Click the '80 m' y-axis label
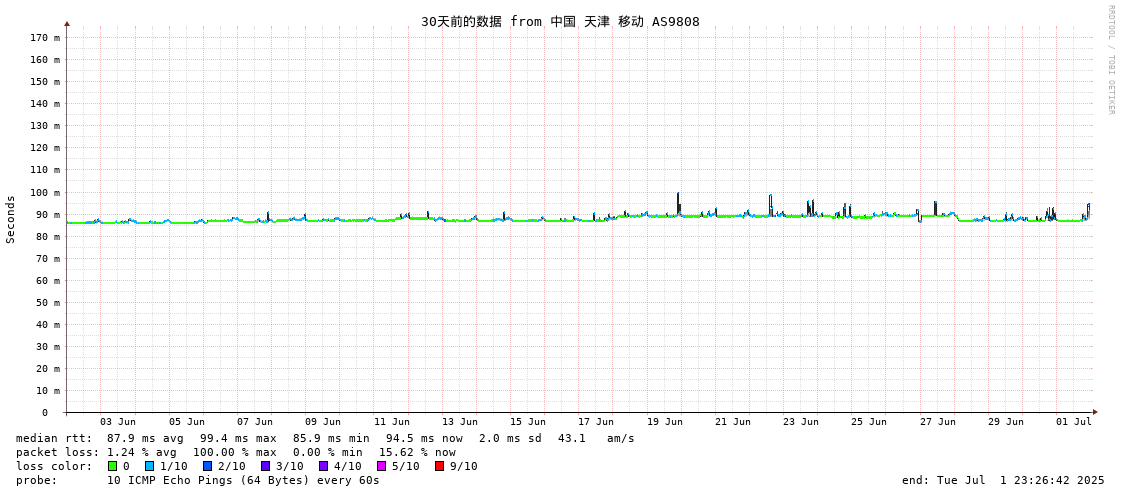Screen dimensions: 1121x494 [x=47, y=237]
